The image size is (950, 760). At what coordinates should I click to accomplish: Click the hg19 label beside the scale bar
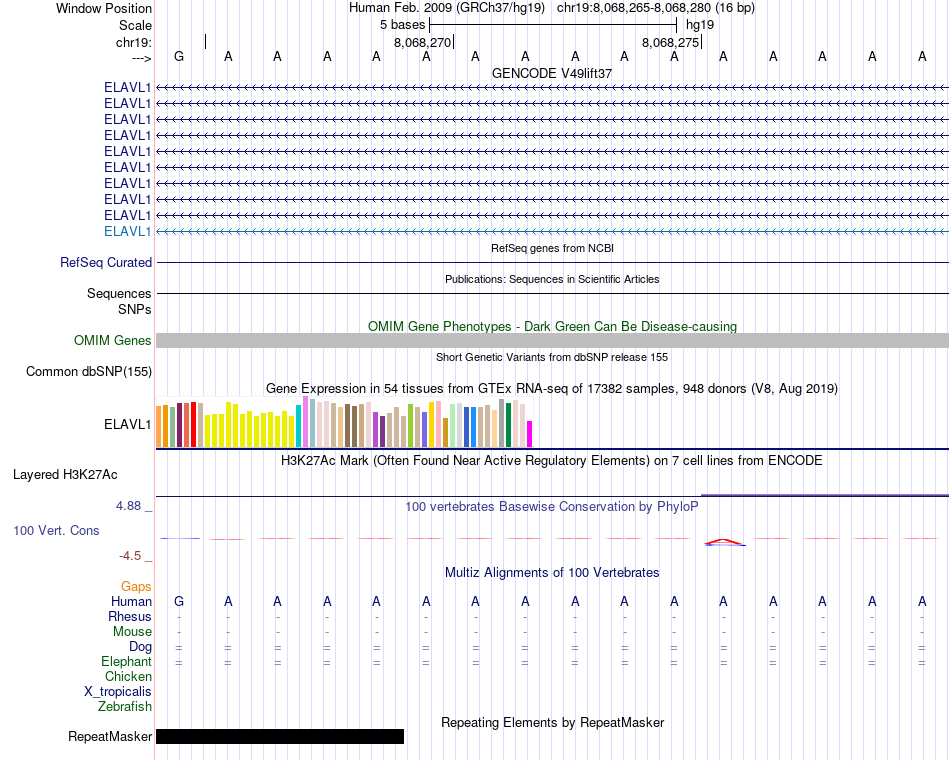700,25
